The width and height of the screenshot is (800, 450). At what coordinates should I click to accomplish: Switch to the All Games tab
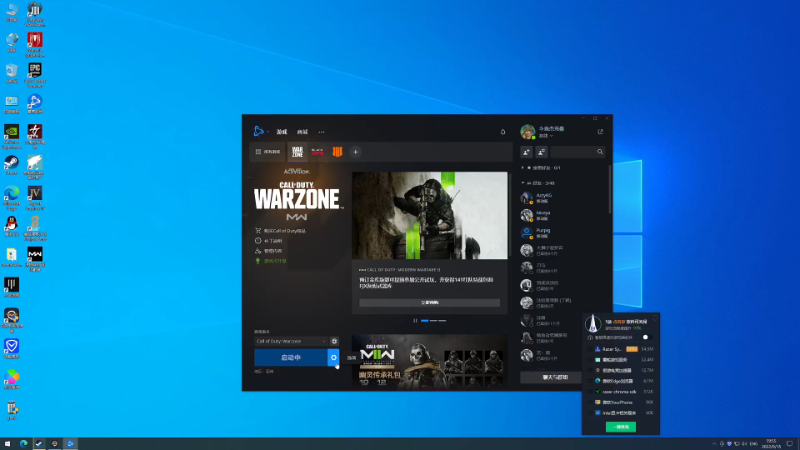pyautogui.click(x=268, y=152)
